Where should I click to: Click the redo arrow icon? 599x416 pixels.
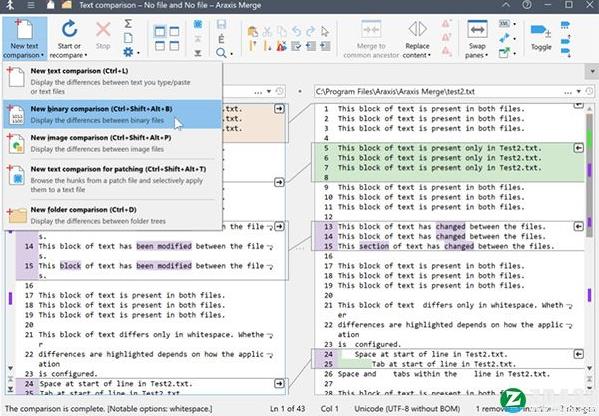click(x=311, y=31)
